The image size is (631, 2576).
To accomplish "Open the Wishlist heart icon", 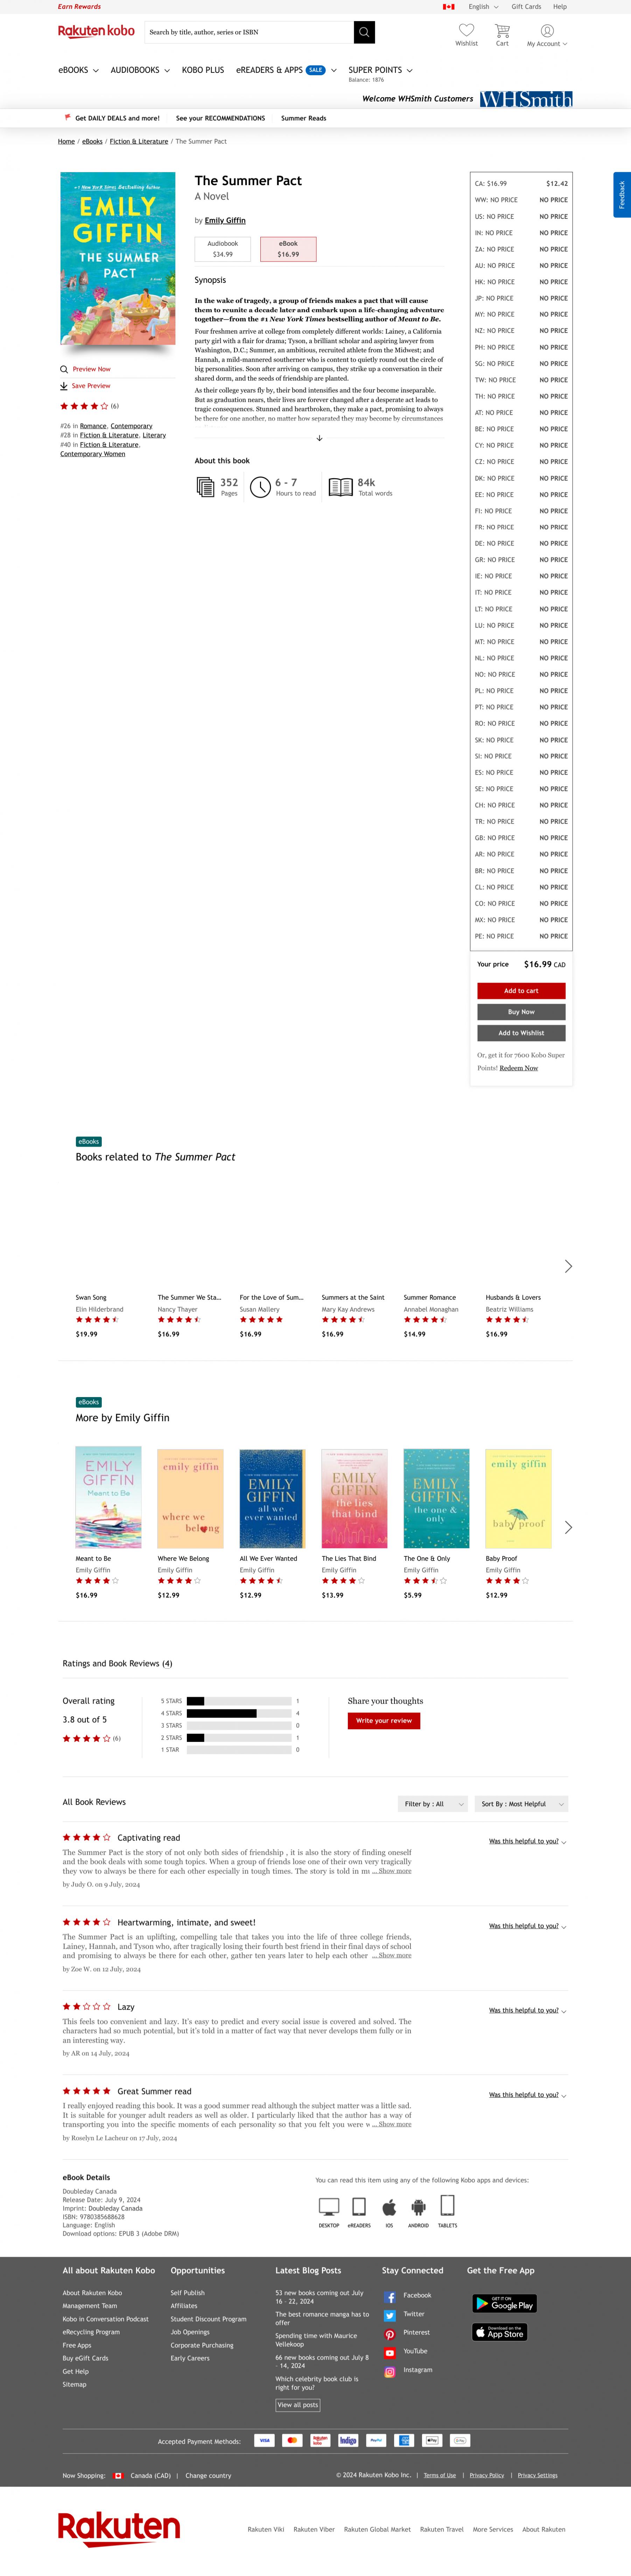I will [x=466, y=31].
